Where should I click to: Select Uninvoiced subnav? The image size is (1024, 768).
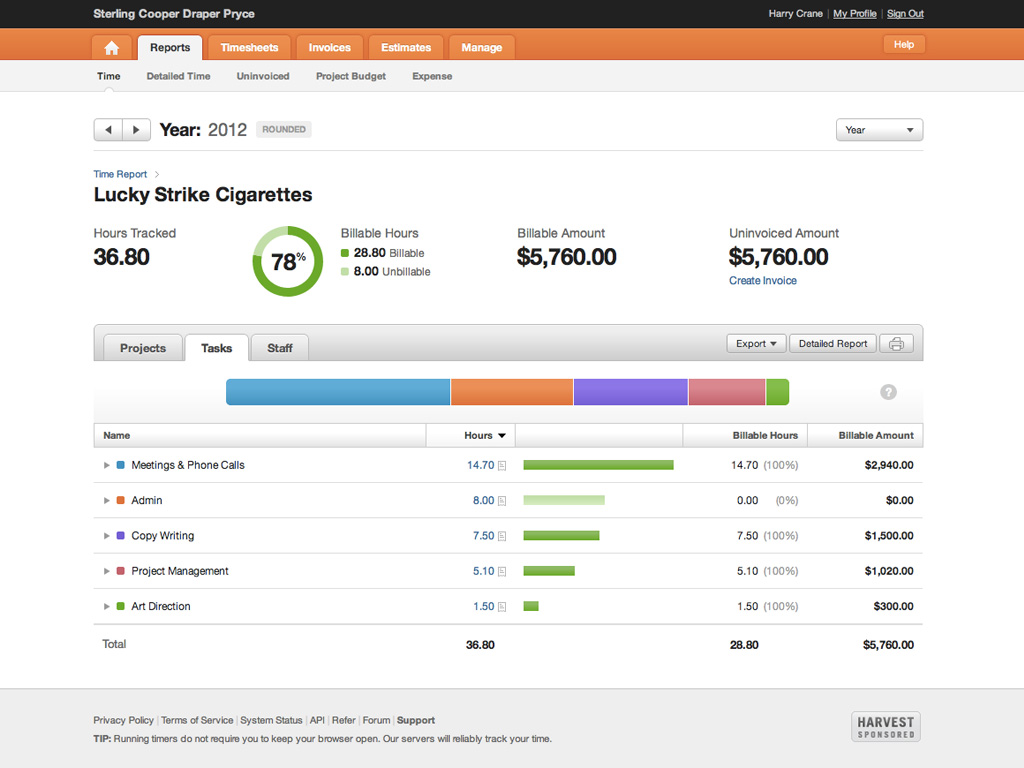pyautogui.click(x=263, y=76)
